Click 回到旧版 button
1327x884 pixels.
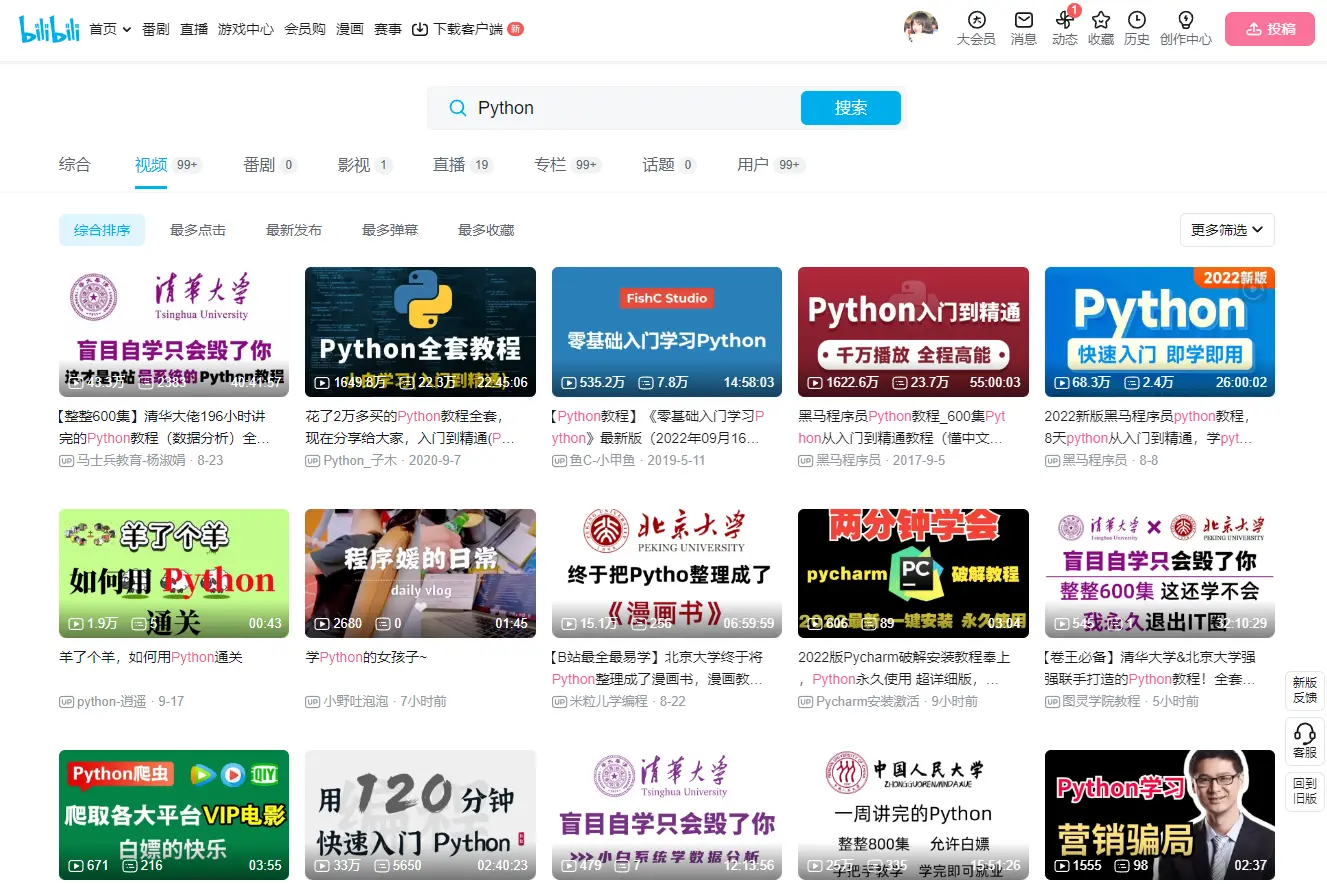[x=1304, y=790]
